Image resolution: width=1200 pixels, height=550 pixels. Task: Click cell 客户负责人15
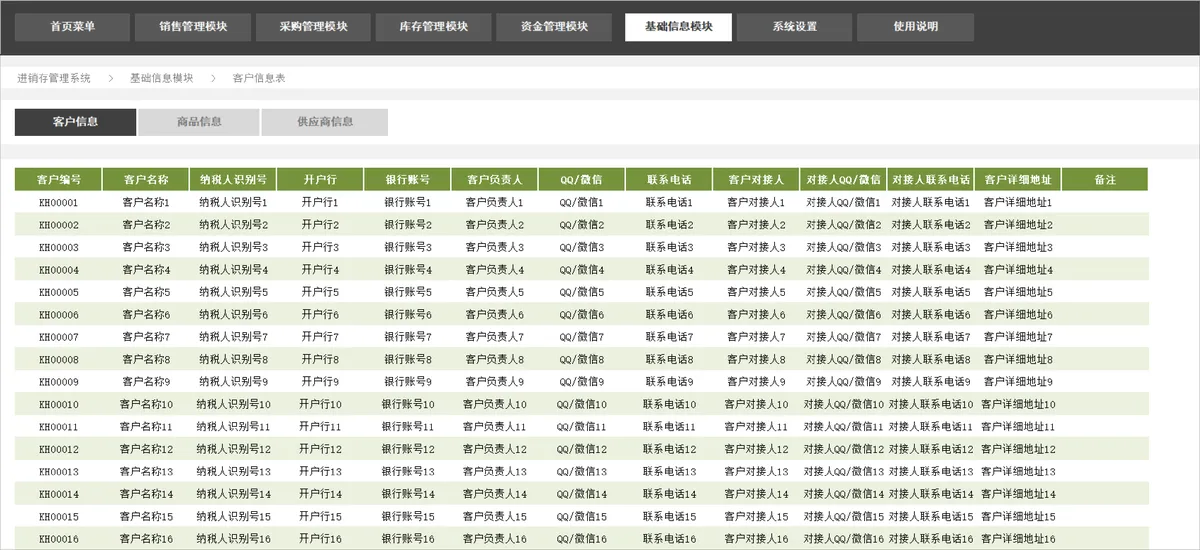[495, 517]
